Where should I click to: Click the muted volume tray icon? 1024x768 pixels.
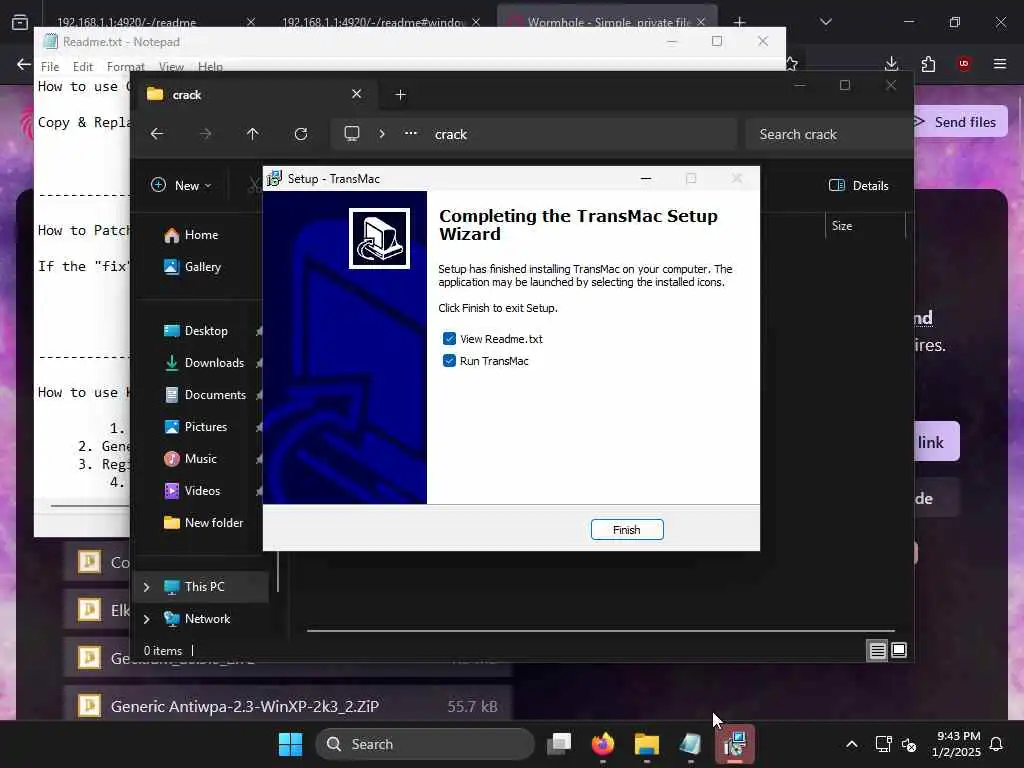pos(909,744)
